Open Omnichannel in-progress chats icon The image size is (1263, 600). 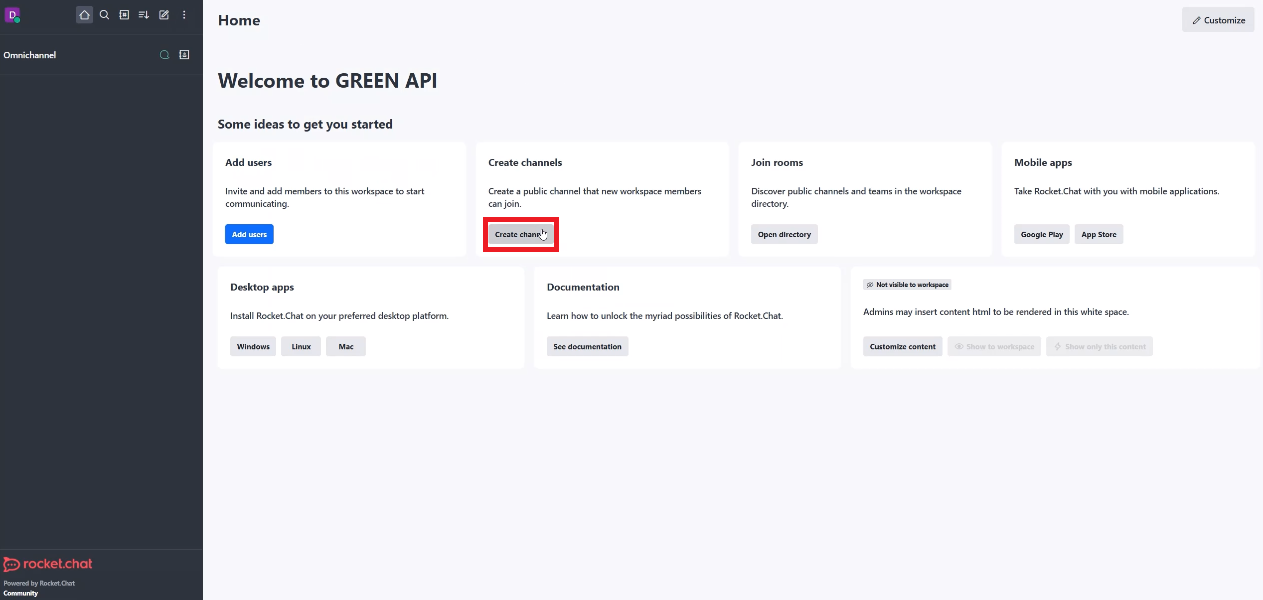click(164, 55)
